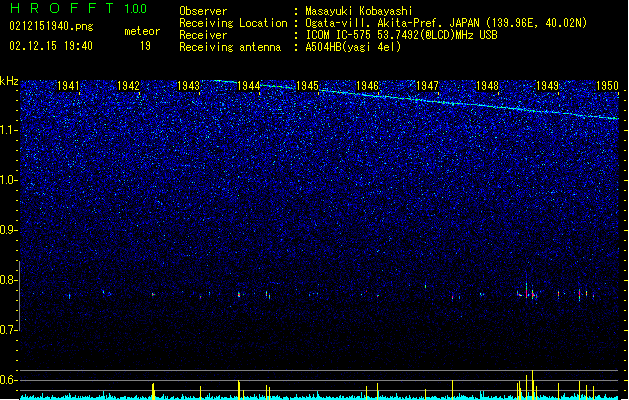Viewport: 629px width, 400px height.
Task: Click the 1948 time marker
Action: [487, 85]
